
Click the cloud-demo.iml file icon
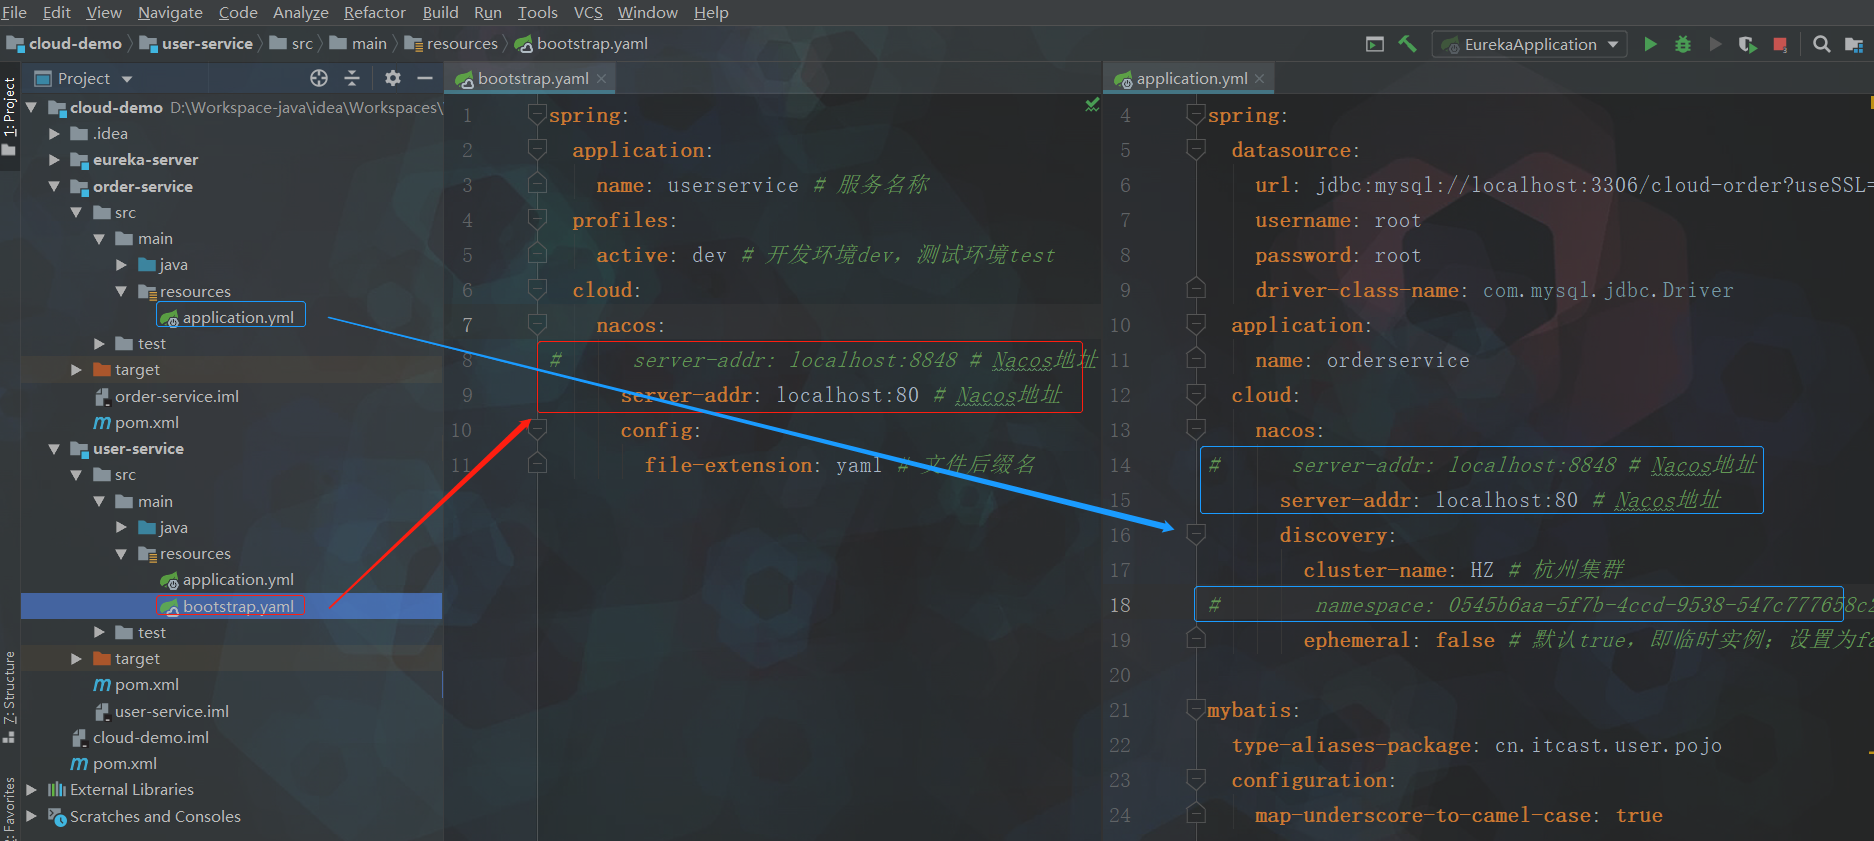(80, 738)
